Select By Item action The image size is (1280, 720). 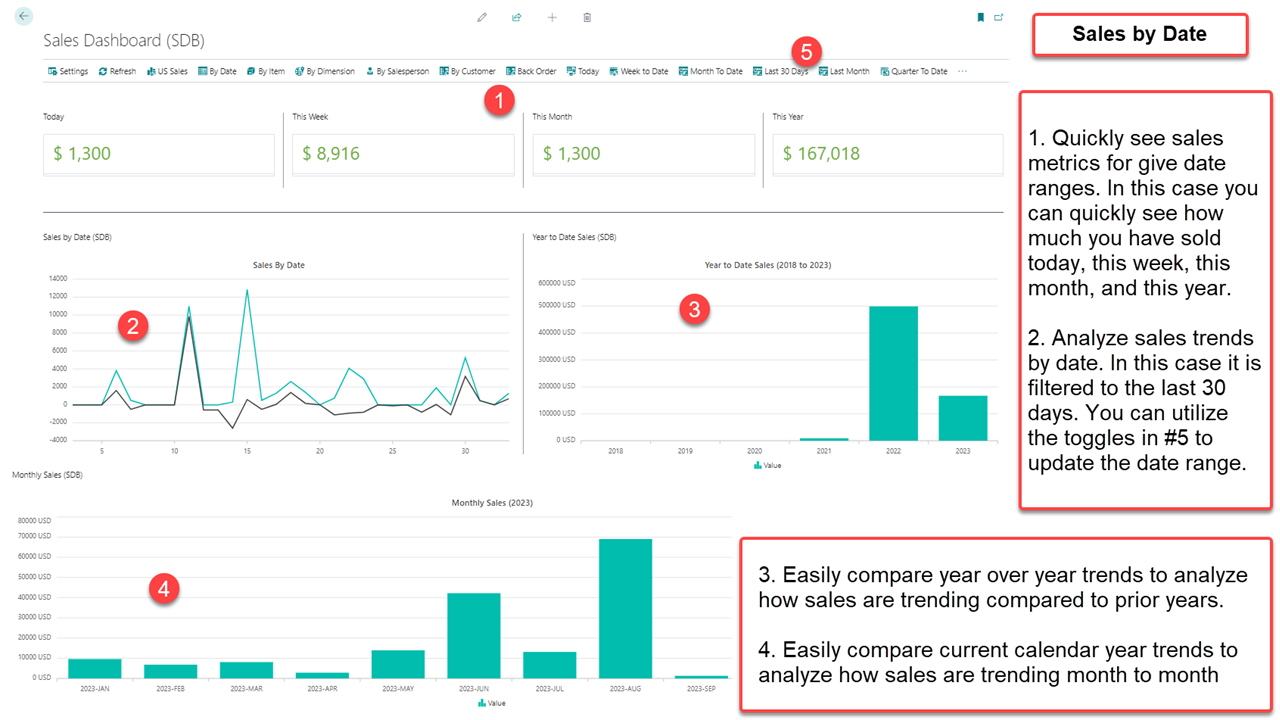coord(266,71)
